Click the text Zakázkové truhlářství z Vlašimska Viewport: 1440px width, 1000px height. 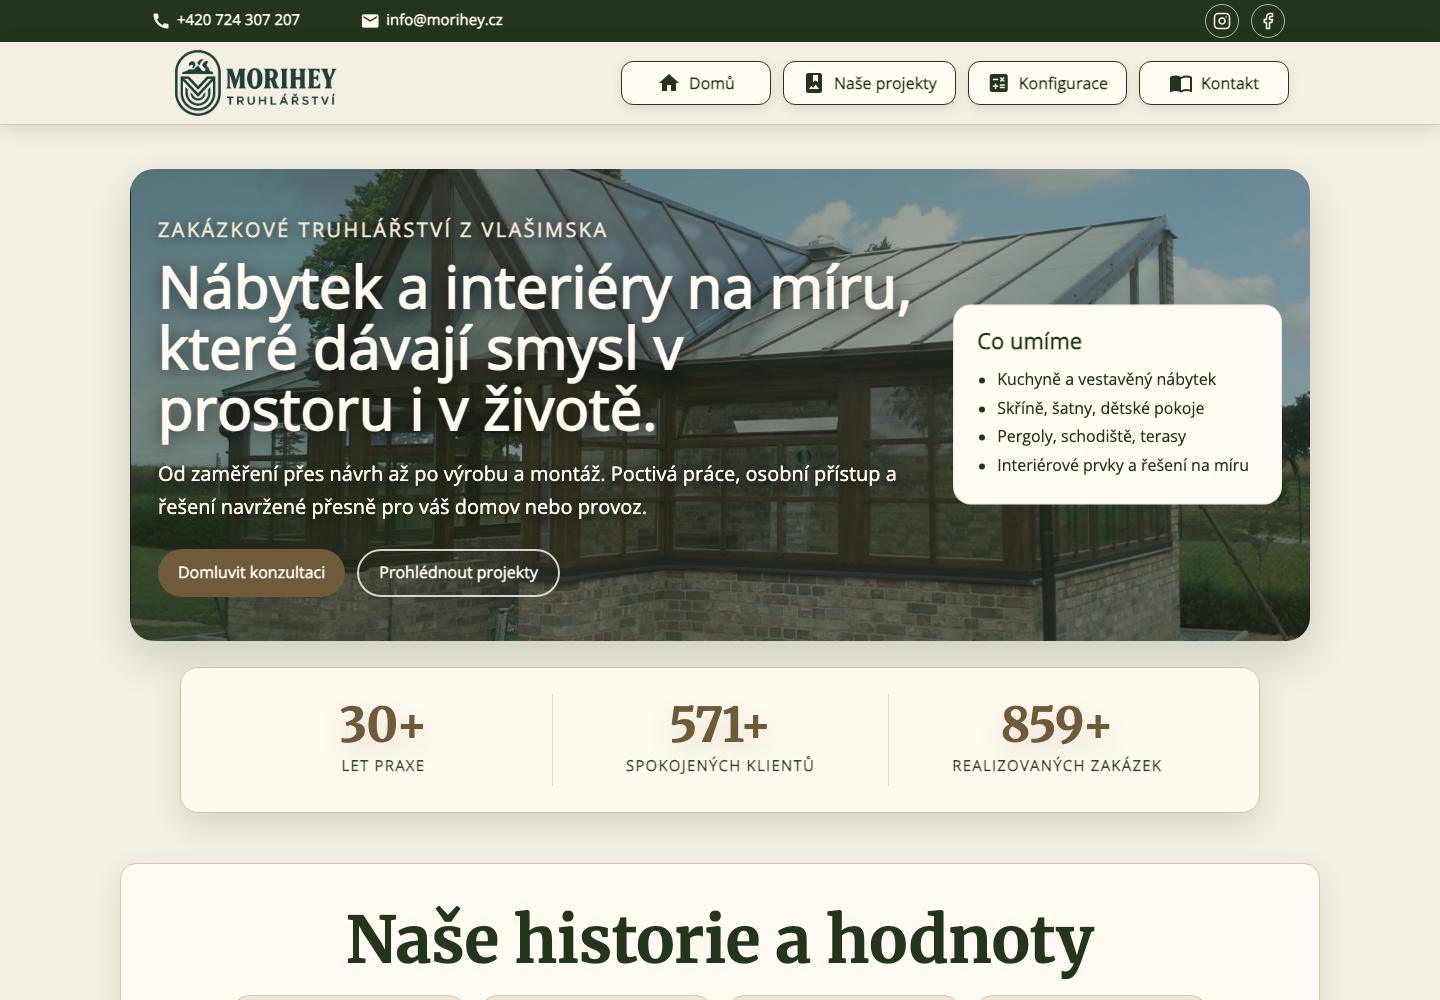pyautogui.click(x=383, y=230)
